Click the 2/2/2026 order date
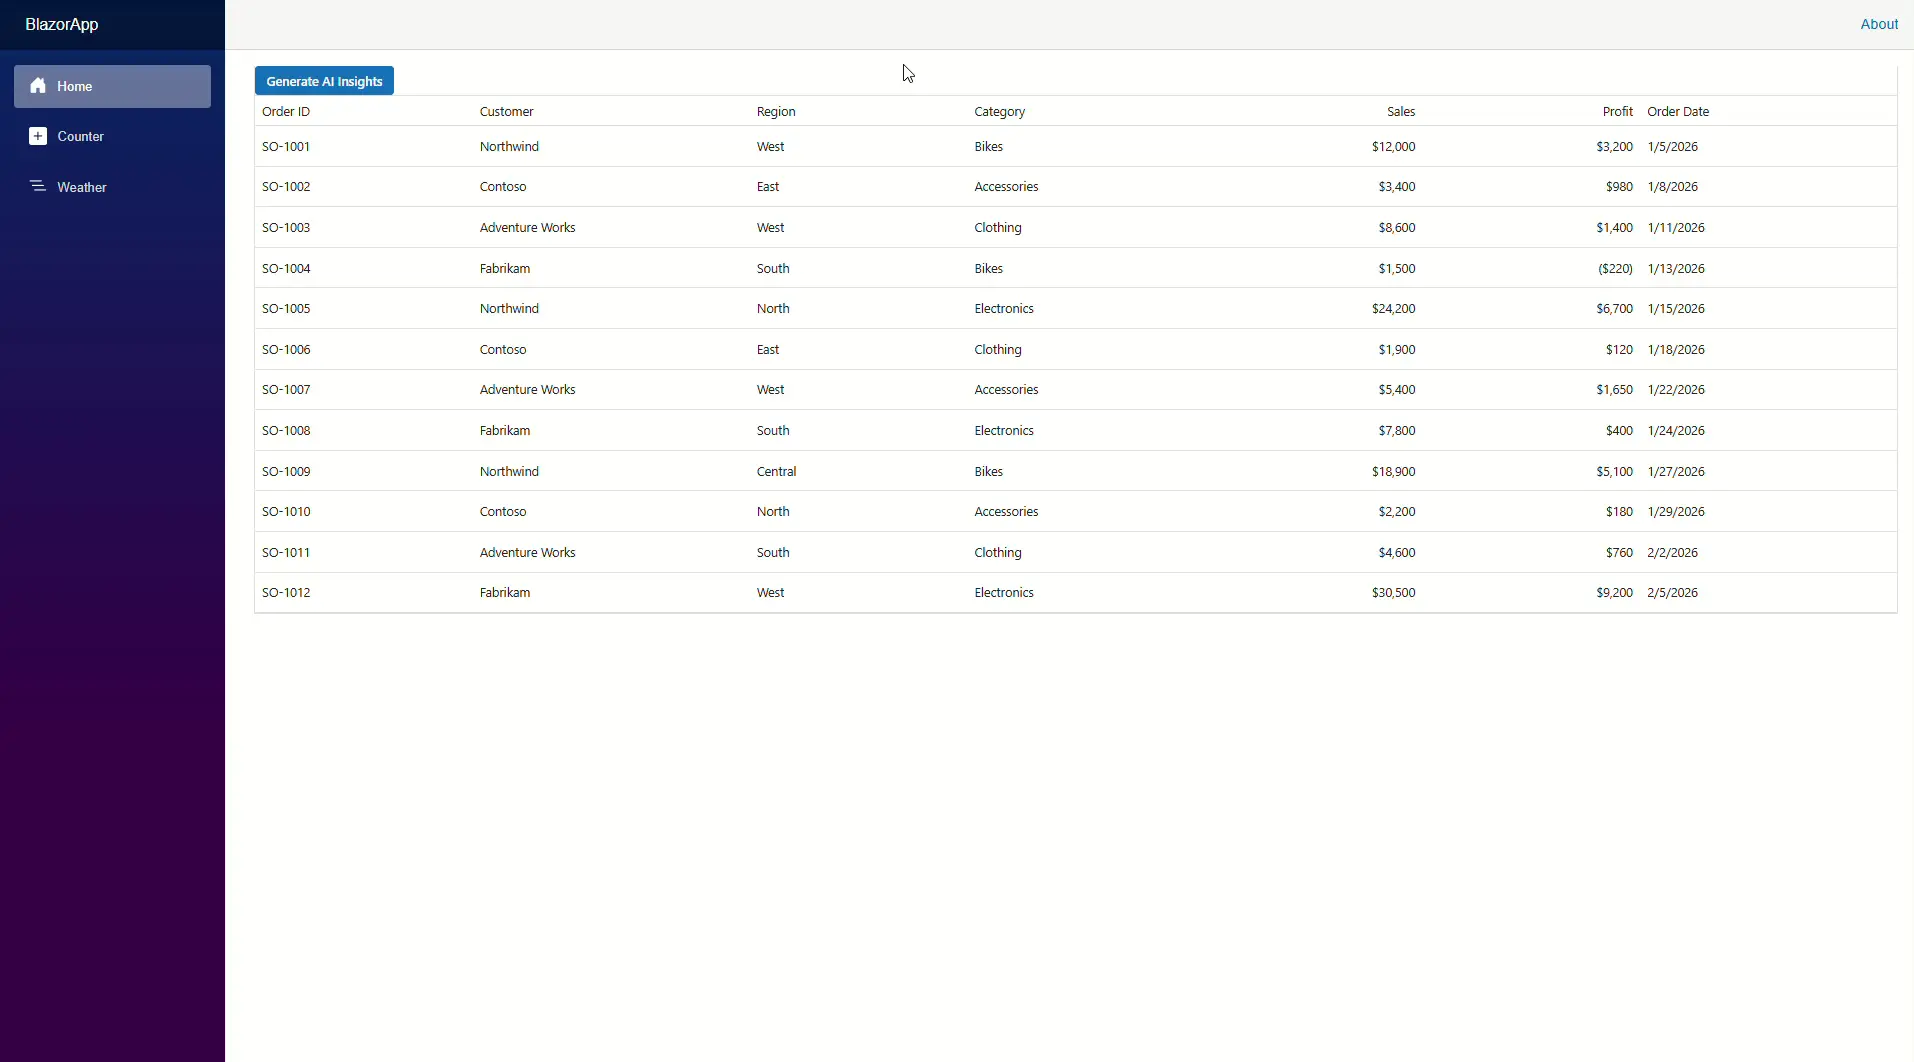The image size is (1914, 1062). [1673, 553]
